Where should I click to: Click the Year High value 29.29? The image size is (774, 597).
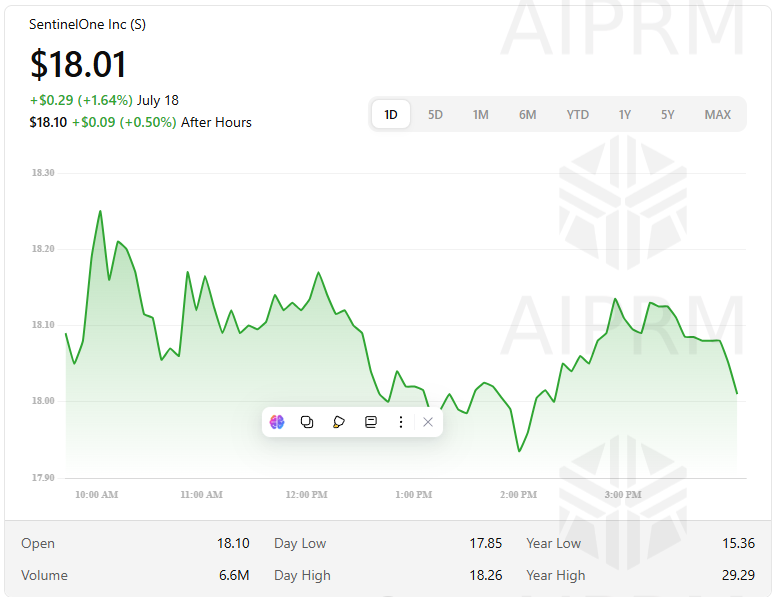pos(738,575)
